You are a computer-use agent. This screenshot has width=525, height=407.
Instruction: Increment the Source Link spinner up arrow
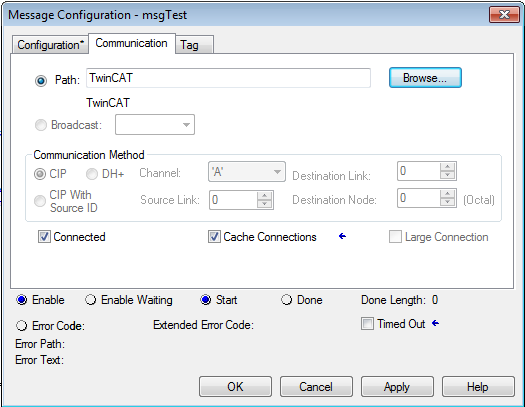(x=265, y=195)
